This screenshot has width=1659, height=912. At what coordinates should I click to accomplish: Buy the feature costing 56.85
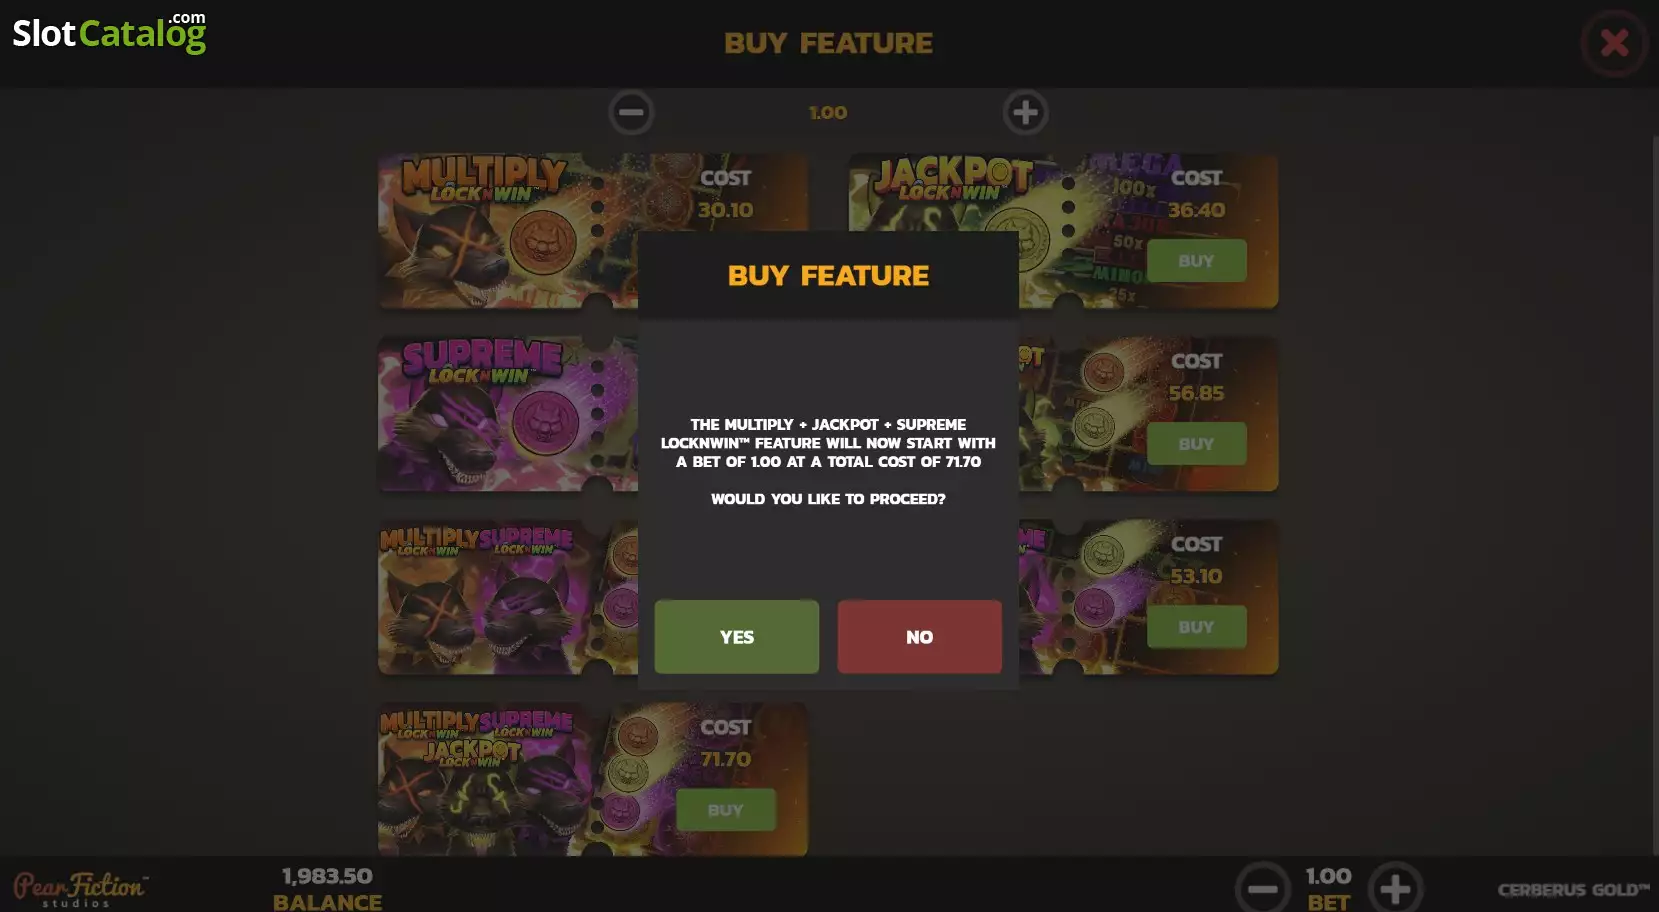point(1196,443)
